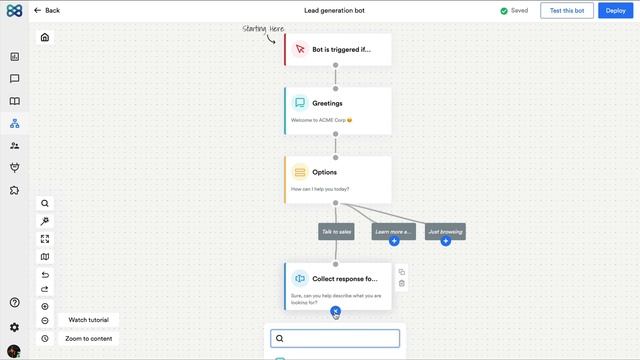
Task: Click the How can I help you today text
Action: click(x=320, y=189)
